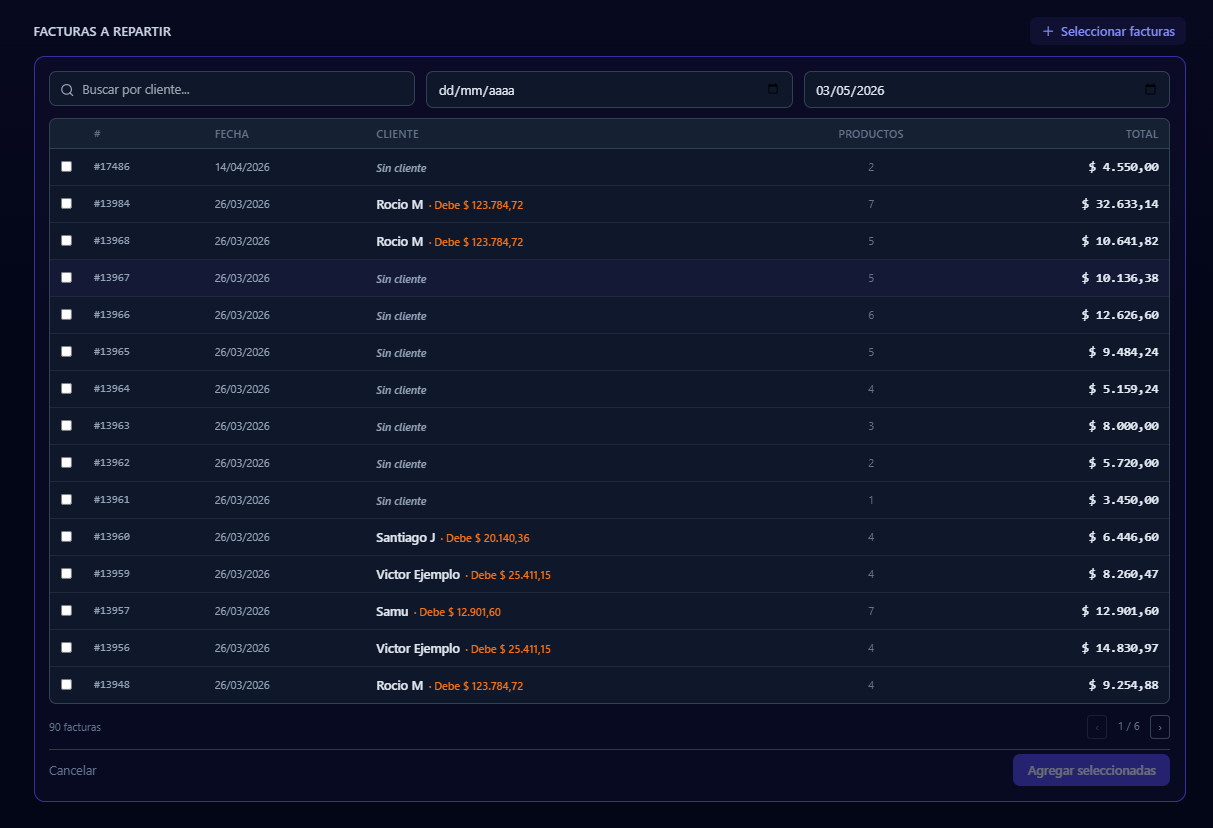
Task: Click the PRODUCTOS column header
Action: click(x=871, y=134)
